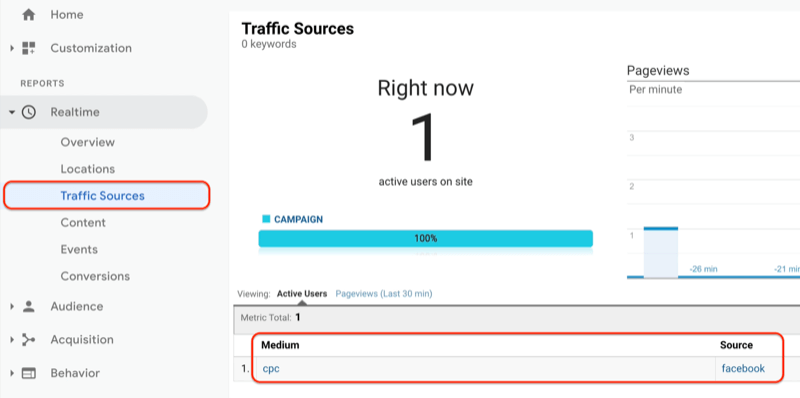Click the Pageviews chart title
The width and height of the screenshot is (800, 398).
(x=658, y=70)
